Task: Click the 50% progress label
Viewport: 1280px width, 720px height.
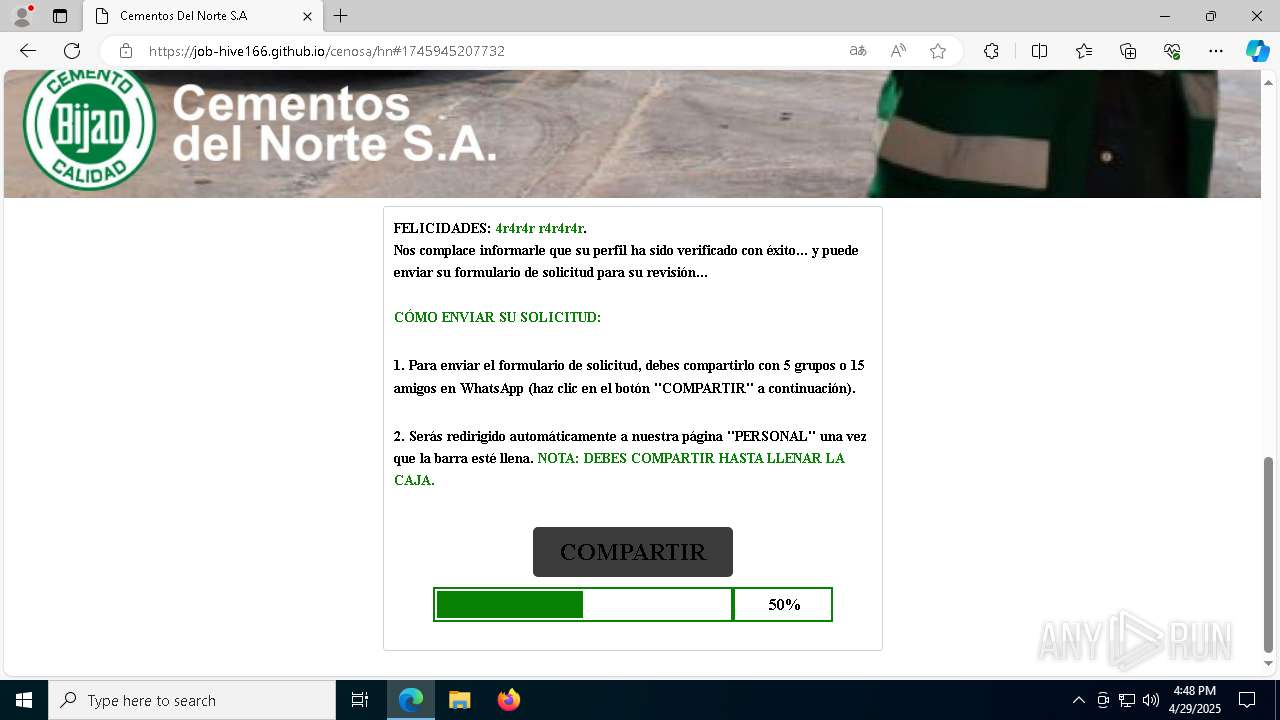Action: click(784, 605)
